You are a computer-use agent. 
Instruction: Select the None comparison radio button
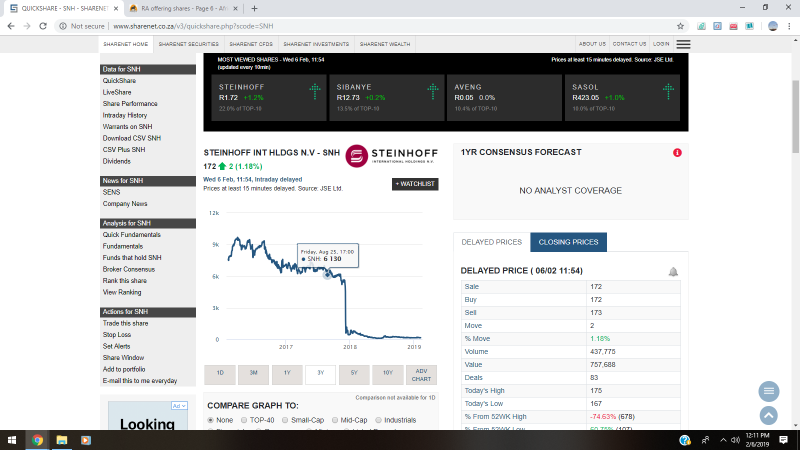pos(212,420)
